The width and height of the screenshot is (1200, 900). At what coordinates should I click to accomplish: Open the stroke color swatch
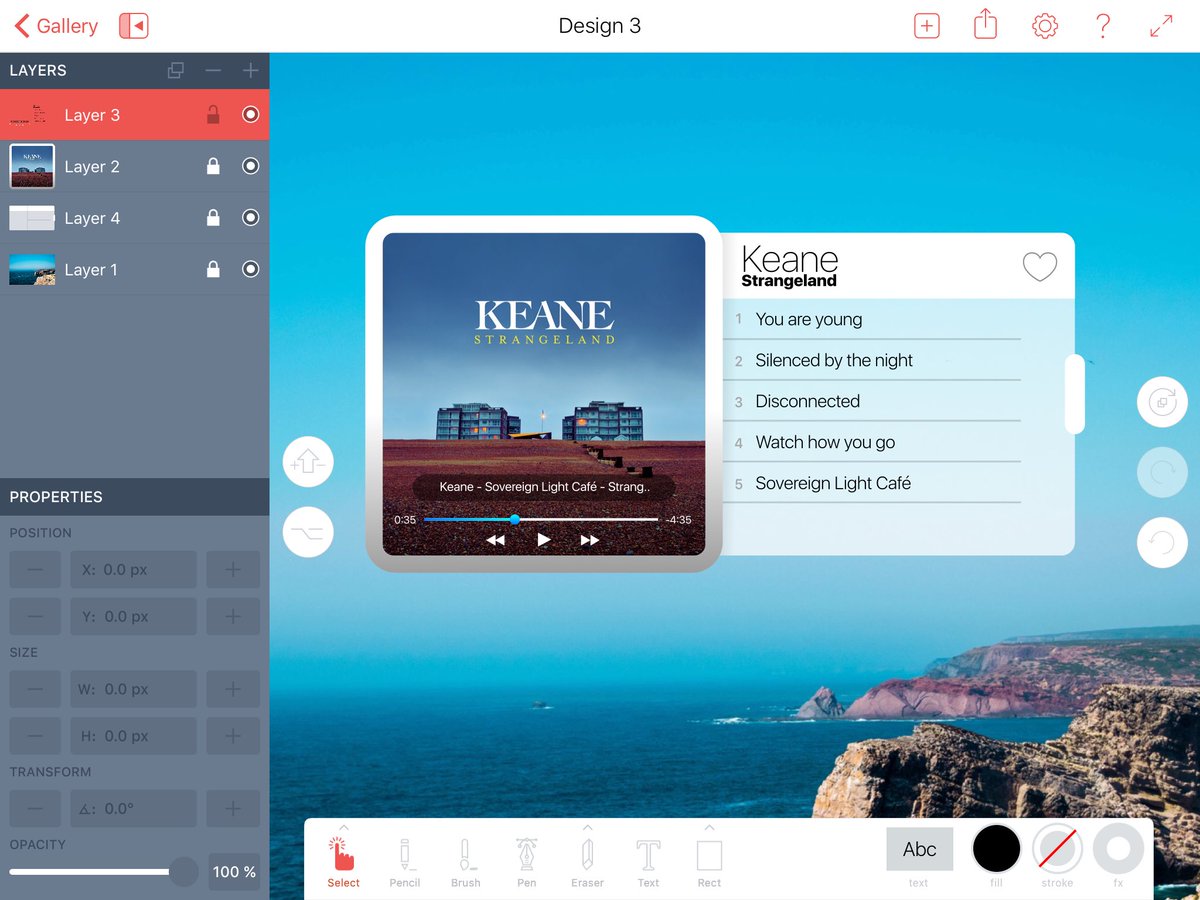click(x=1057, y=849)
